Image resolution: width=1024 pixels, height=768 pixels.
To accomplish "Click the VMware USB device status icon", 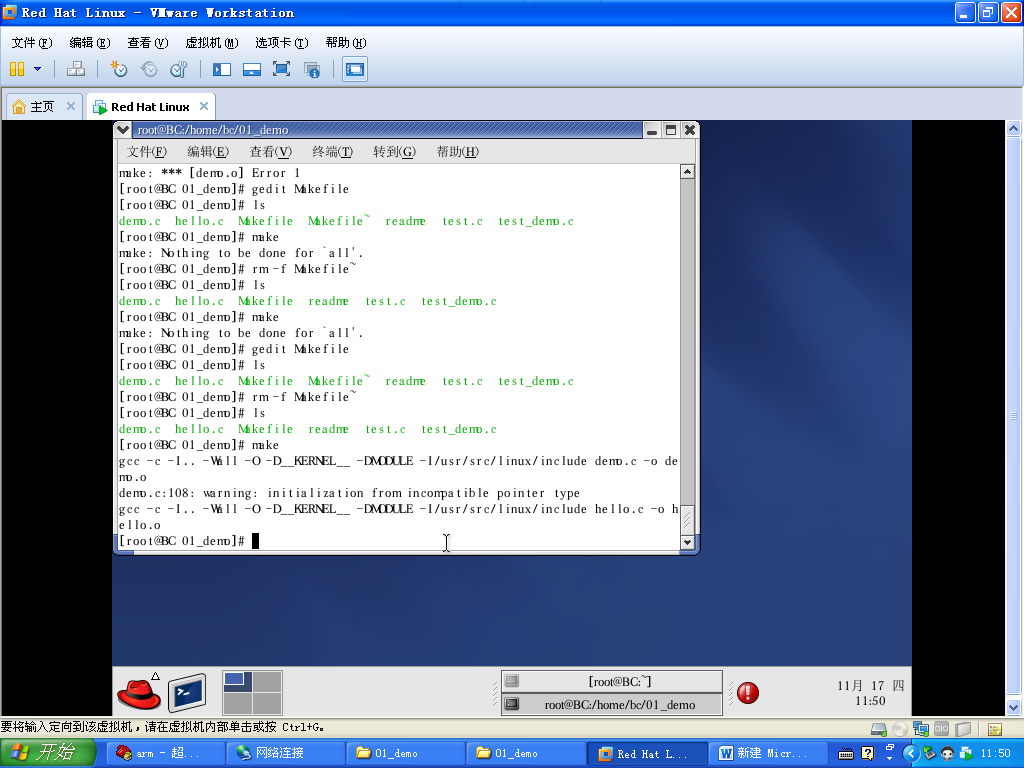I will 963,729.
